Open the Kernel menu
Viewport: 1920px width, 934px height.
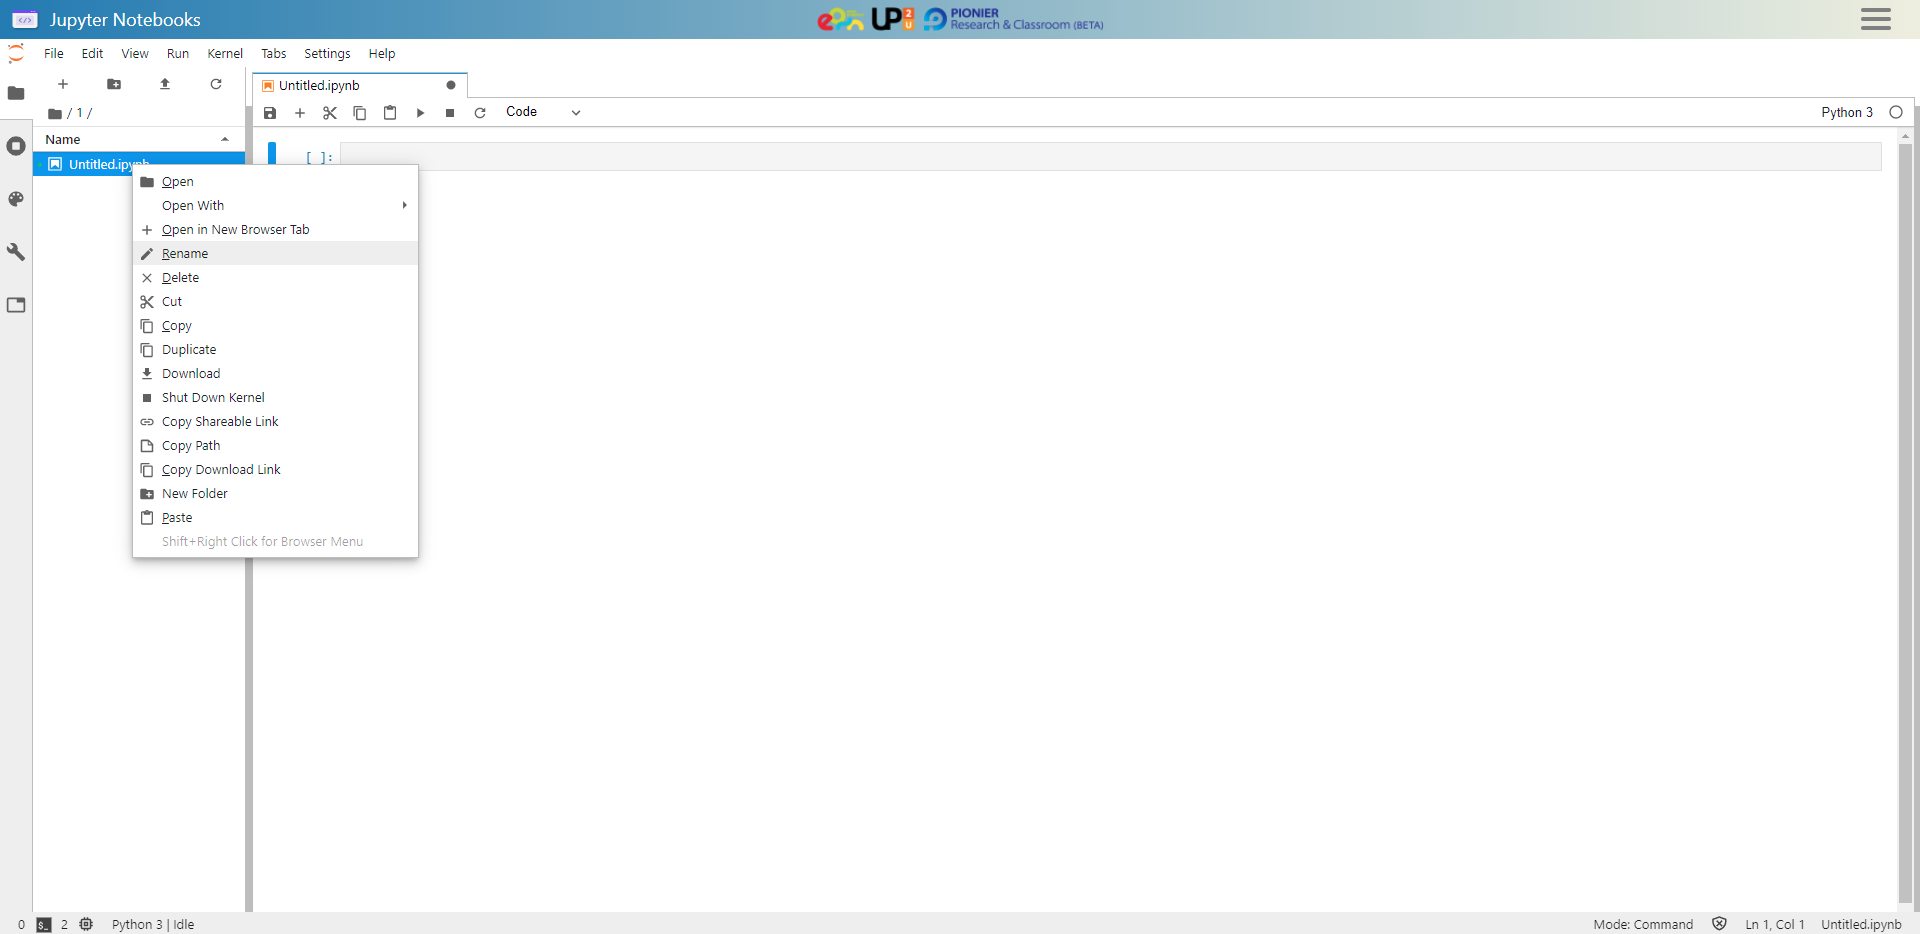225,54
